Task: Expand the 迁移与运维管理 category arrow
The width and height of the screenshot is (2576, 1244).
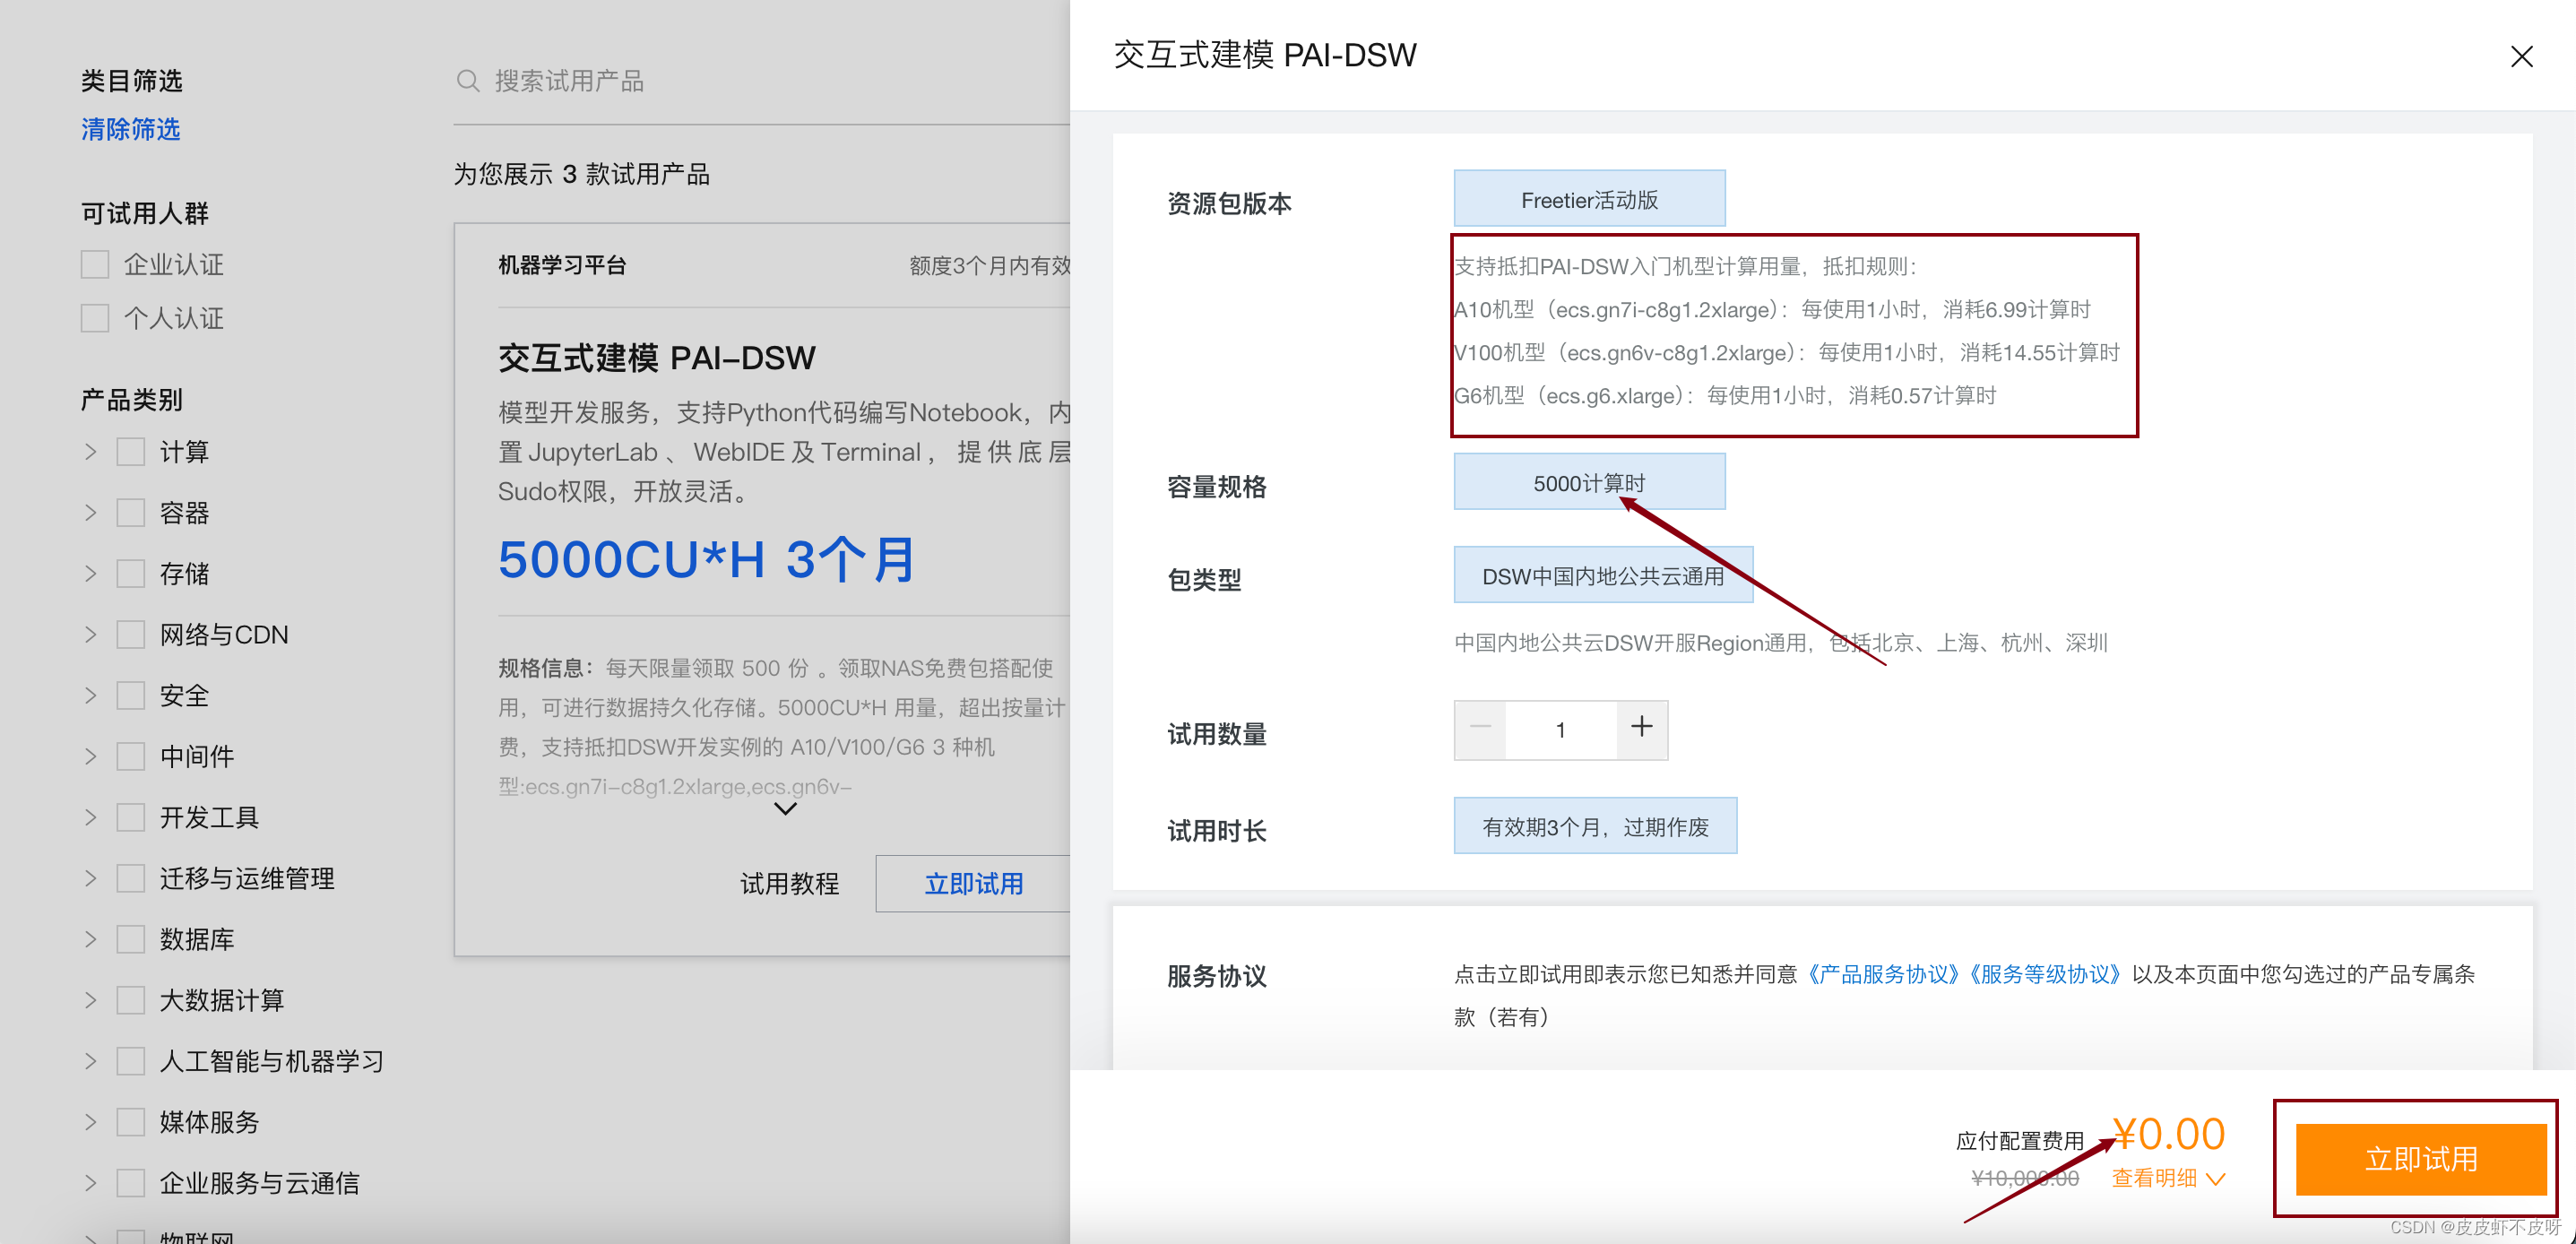Action: (x=91, y=879)
